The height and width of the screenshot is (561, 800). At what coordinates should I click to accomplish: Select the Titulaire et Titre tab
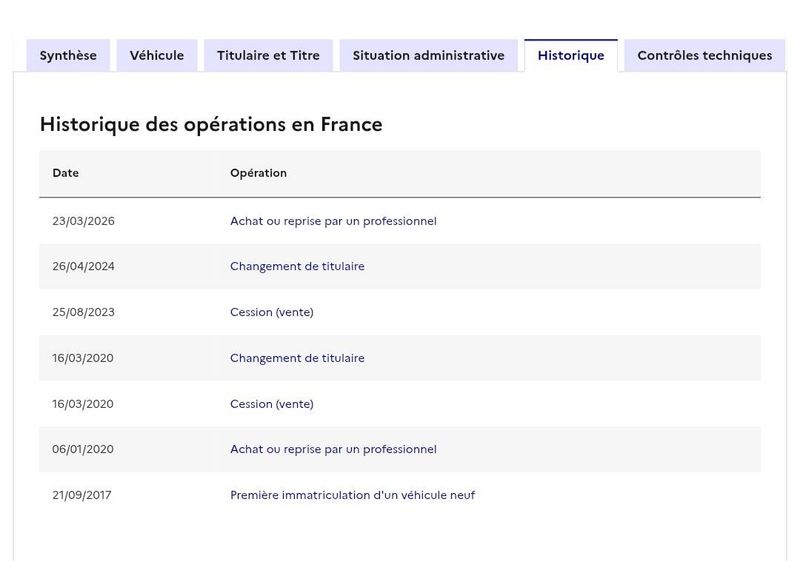(268, 56)
